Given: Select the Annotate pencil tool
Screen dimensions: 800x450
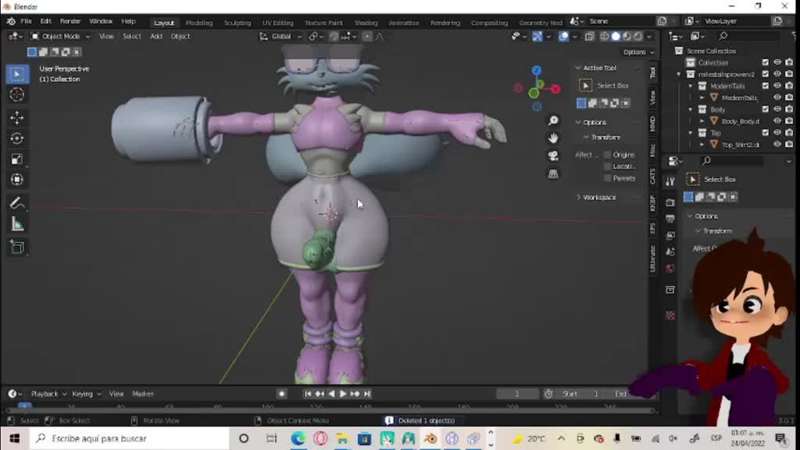Looking at the screenshot, I should [x=17, y=203].
